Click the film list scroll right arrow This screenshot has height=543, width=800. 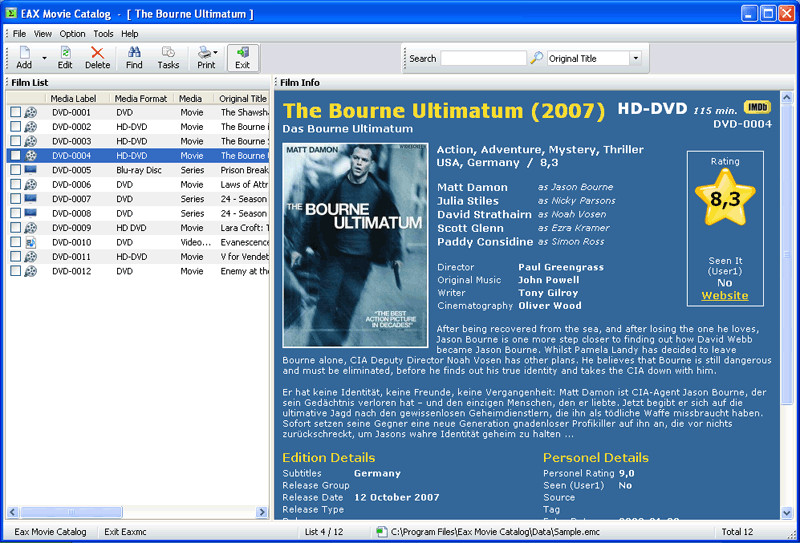tap(262, 512)
